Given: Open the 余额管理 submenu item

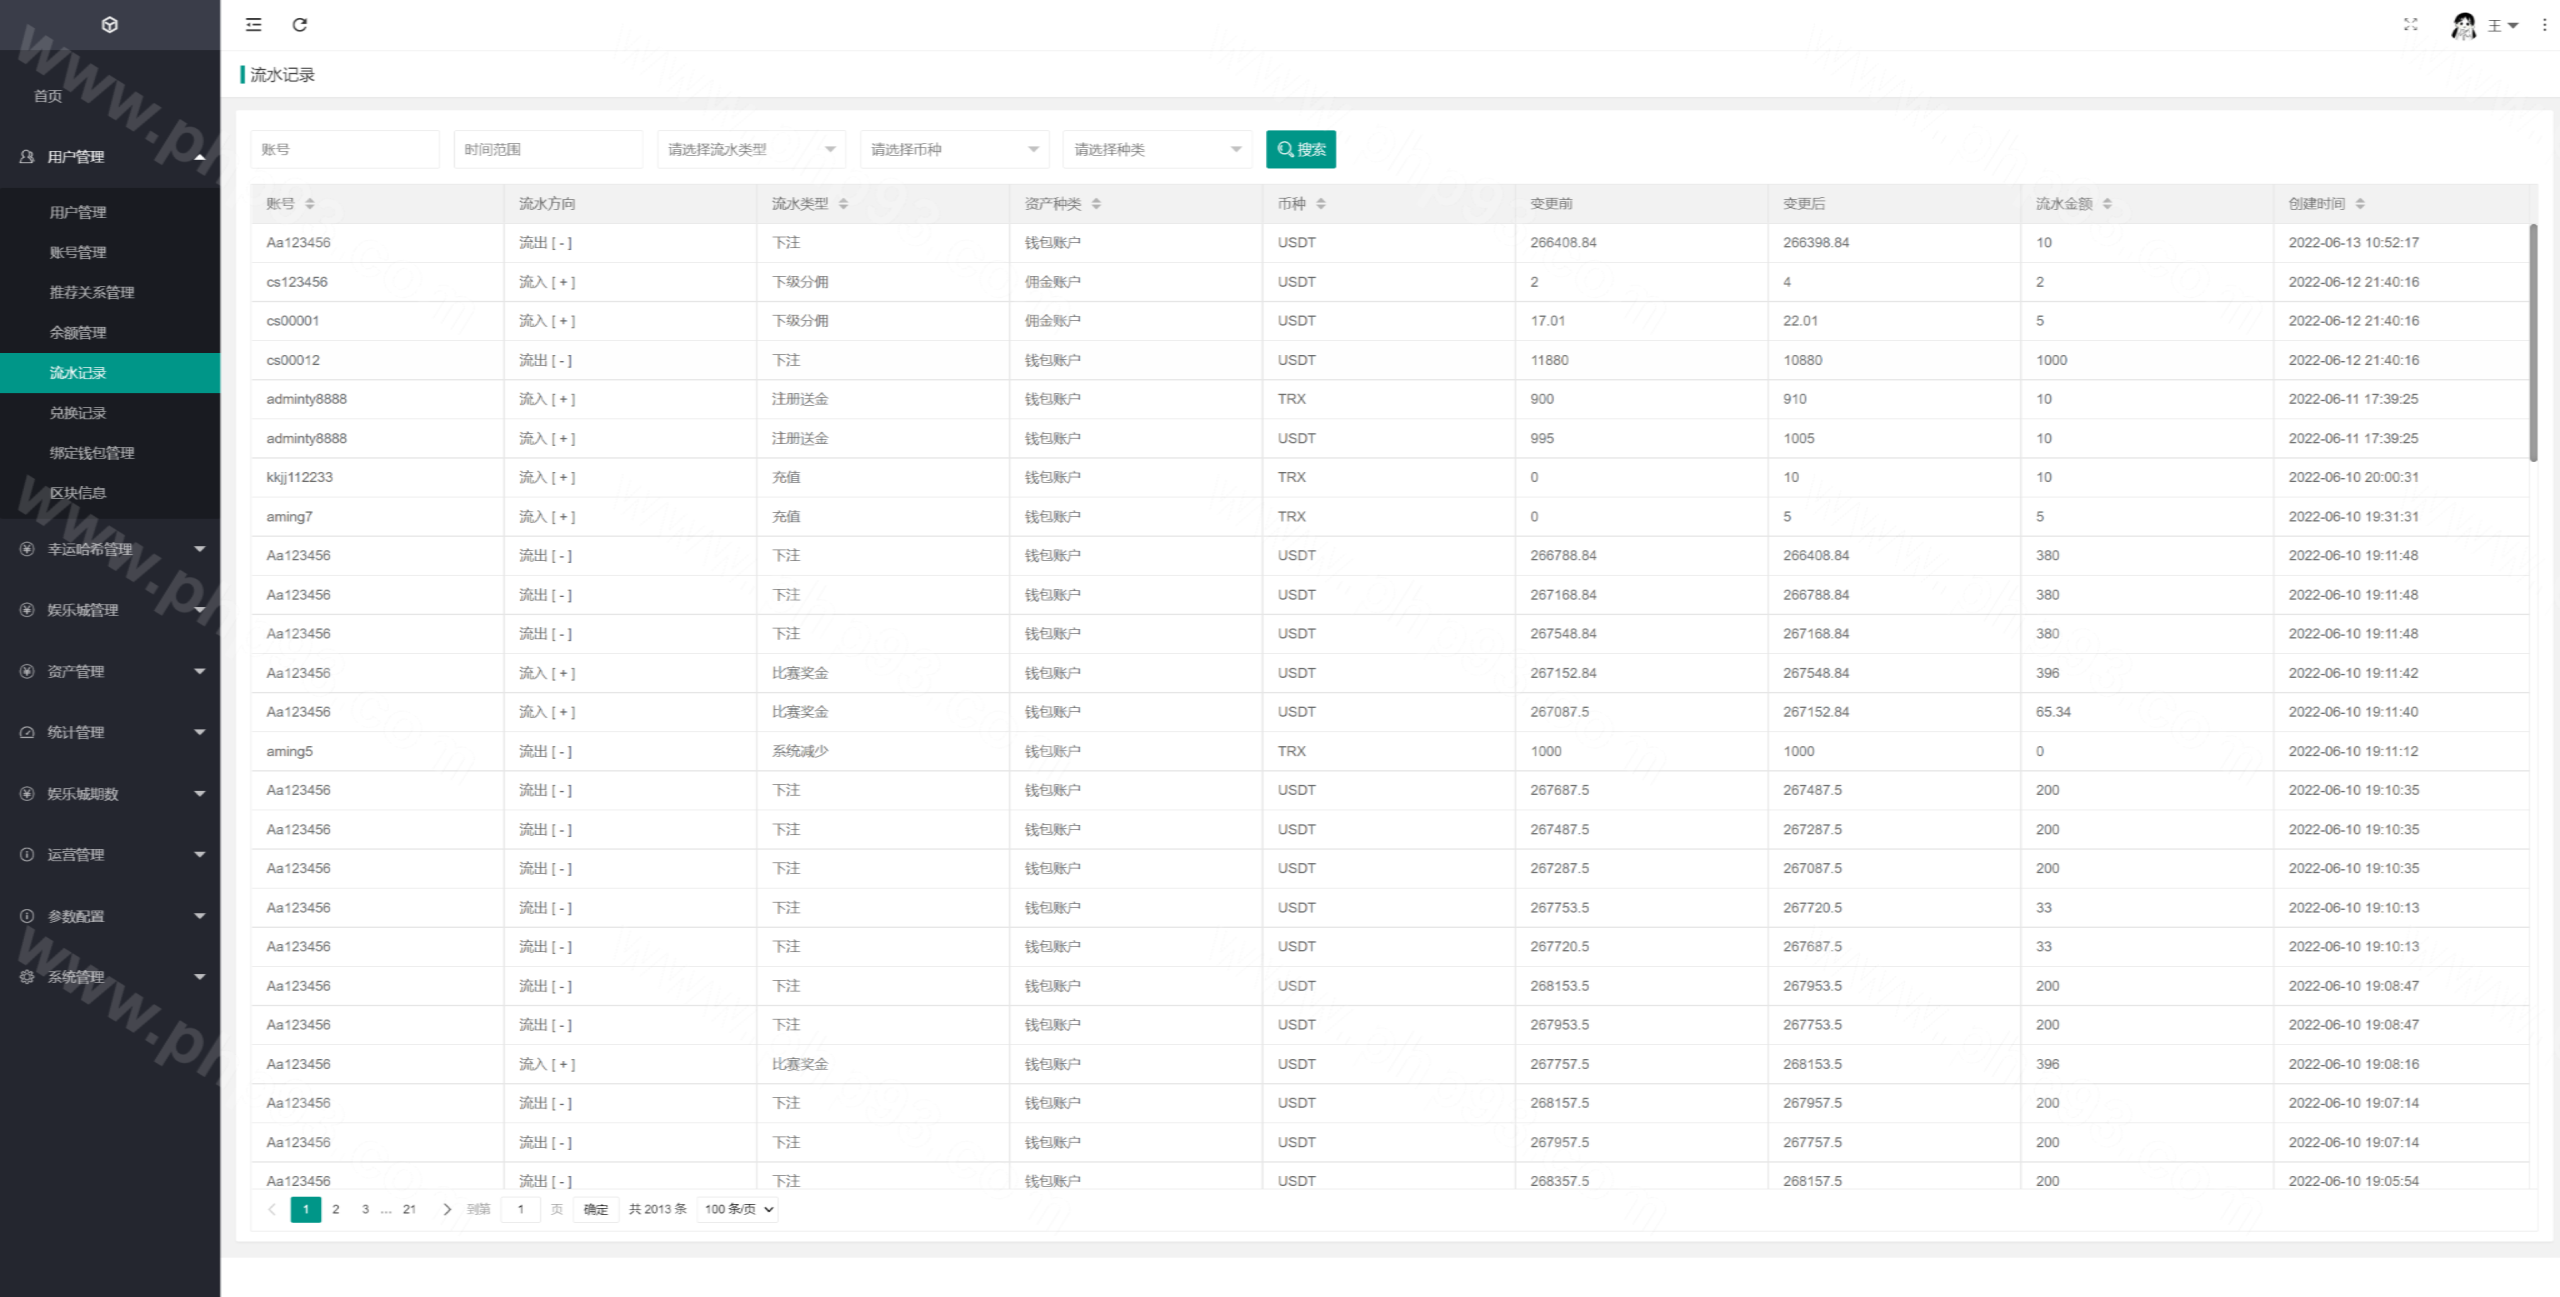Looking at the screenshot, I should coord(78,333).
